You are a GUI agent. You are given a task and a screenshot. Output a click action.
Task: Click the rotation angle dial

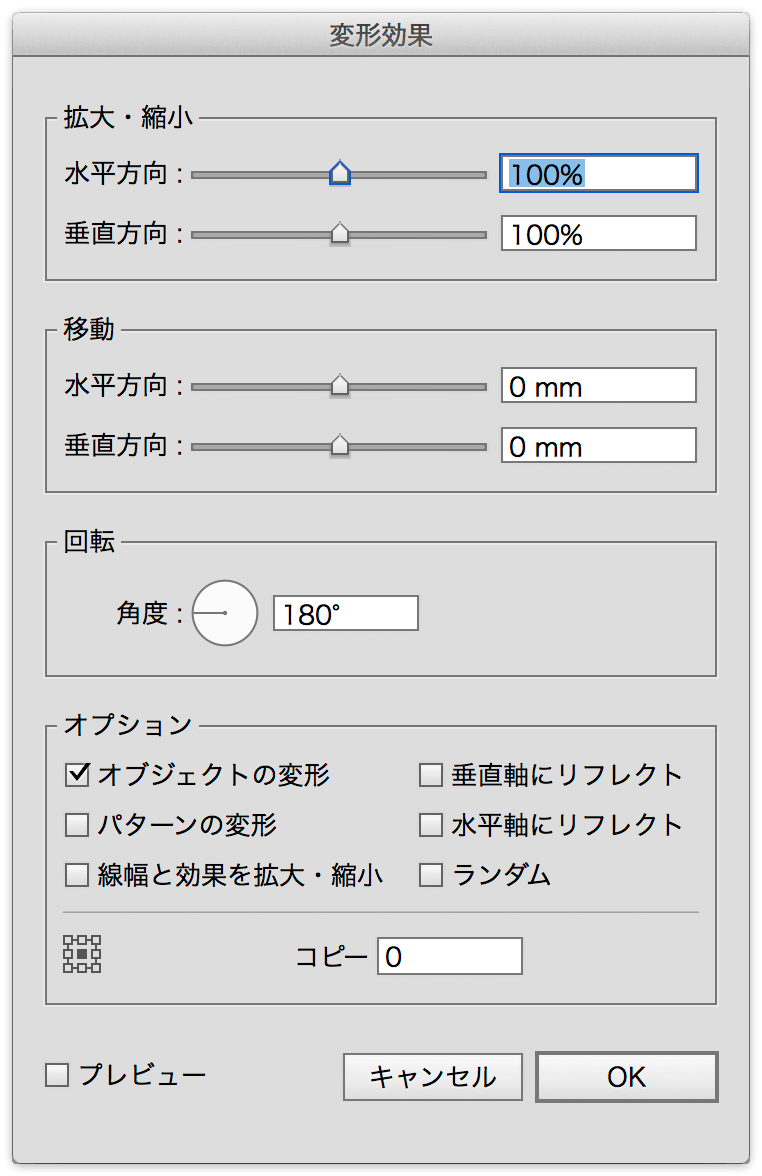coord(225,613)
